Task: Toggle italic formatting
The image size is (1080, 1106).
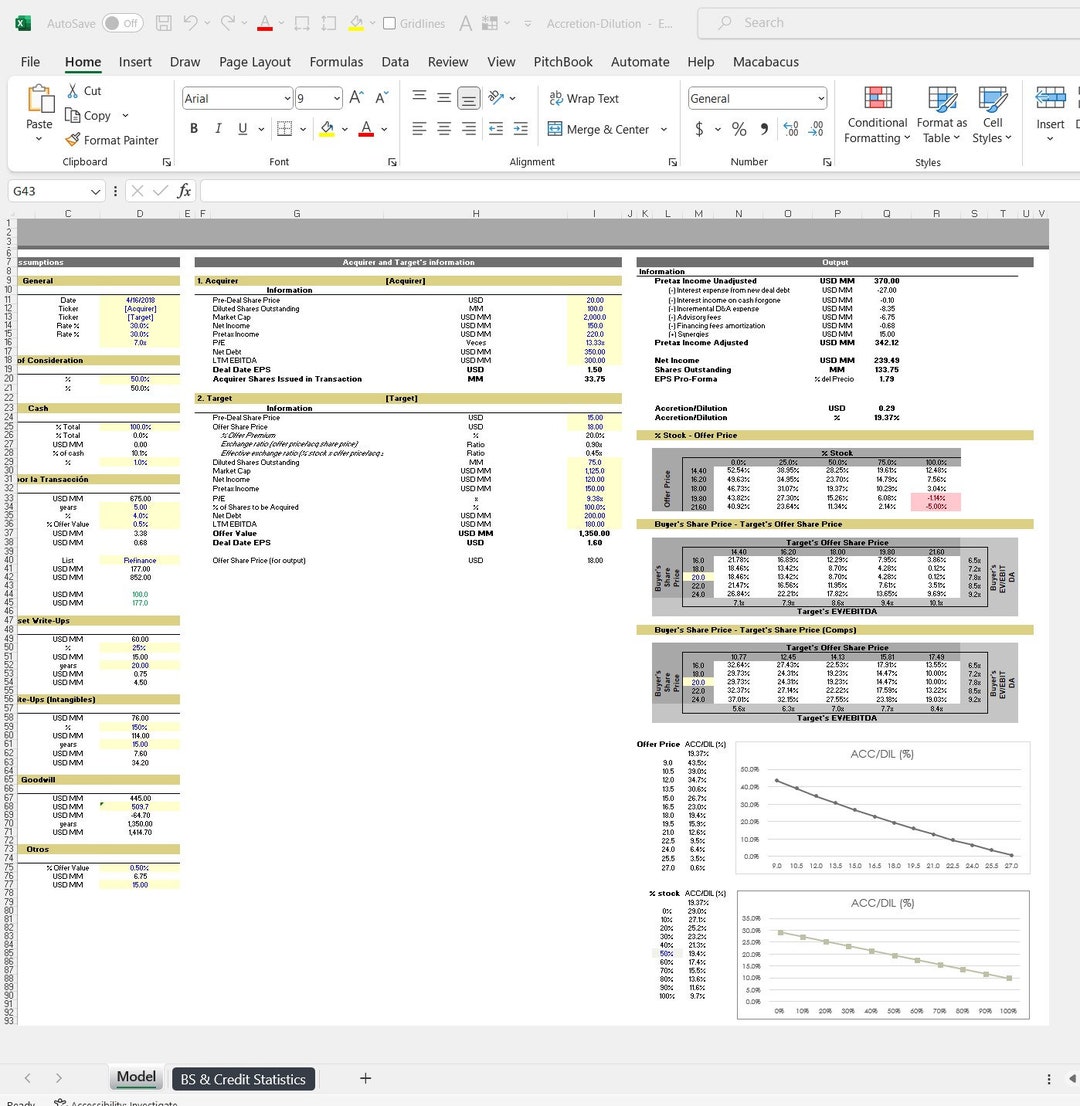Action: [x=218, y=130]
